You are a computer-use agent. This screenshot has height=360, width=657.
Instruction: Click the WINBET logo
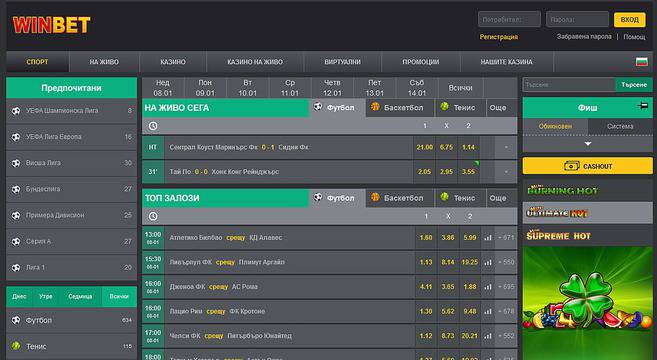point(52,25)
